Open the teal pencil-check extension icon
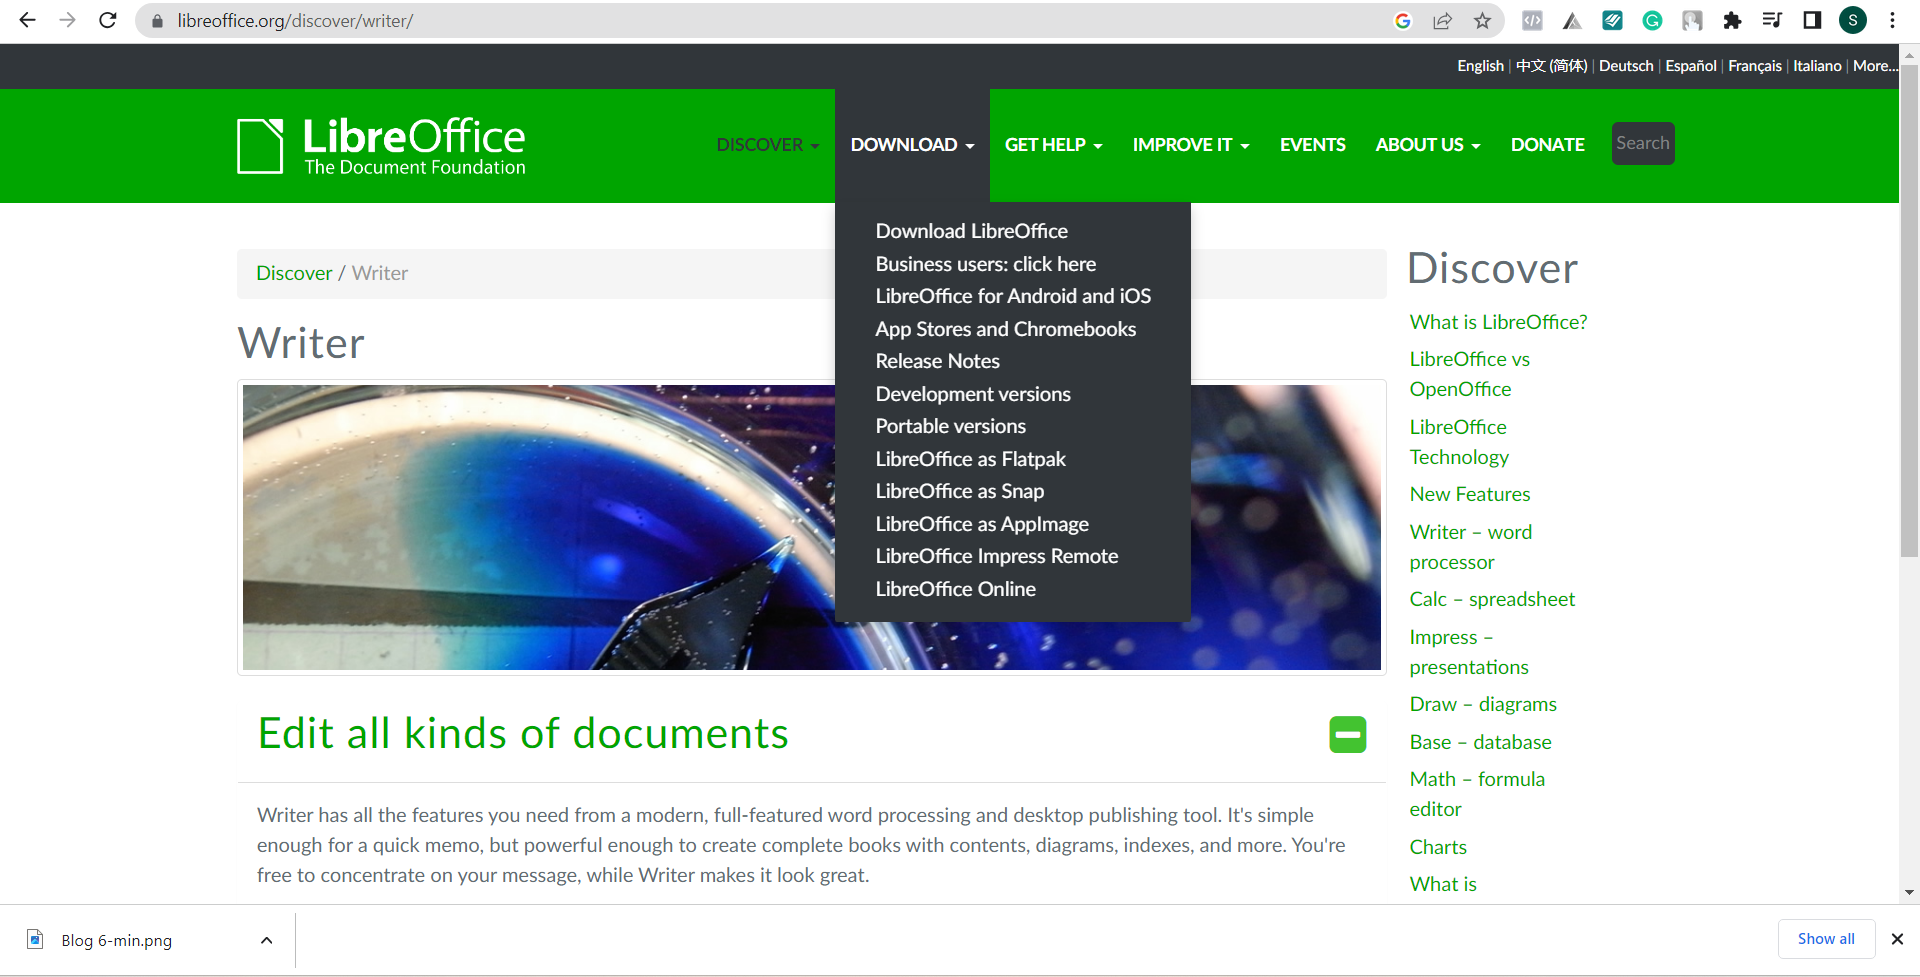 1612,20
